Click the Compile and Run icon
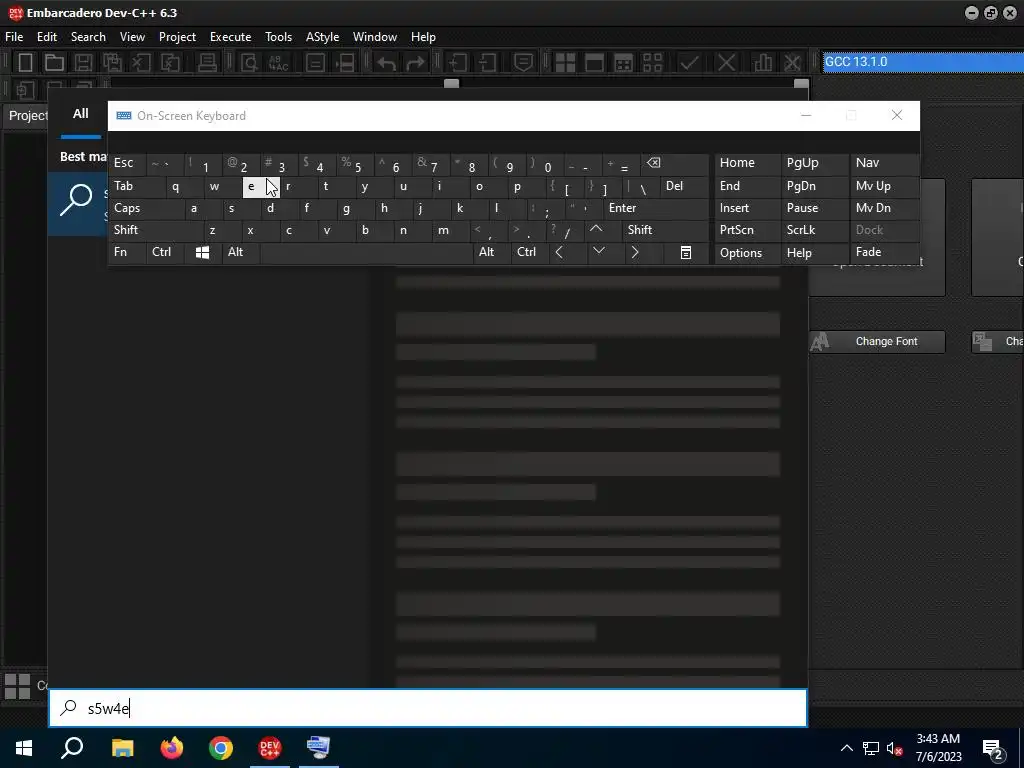Screen dimensions: 1024x768 (x=624, y=63)
